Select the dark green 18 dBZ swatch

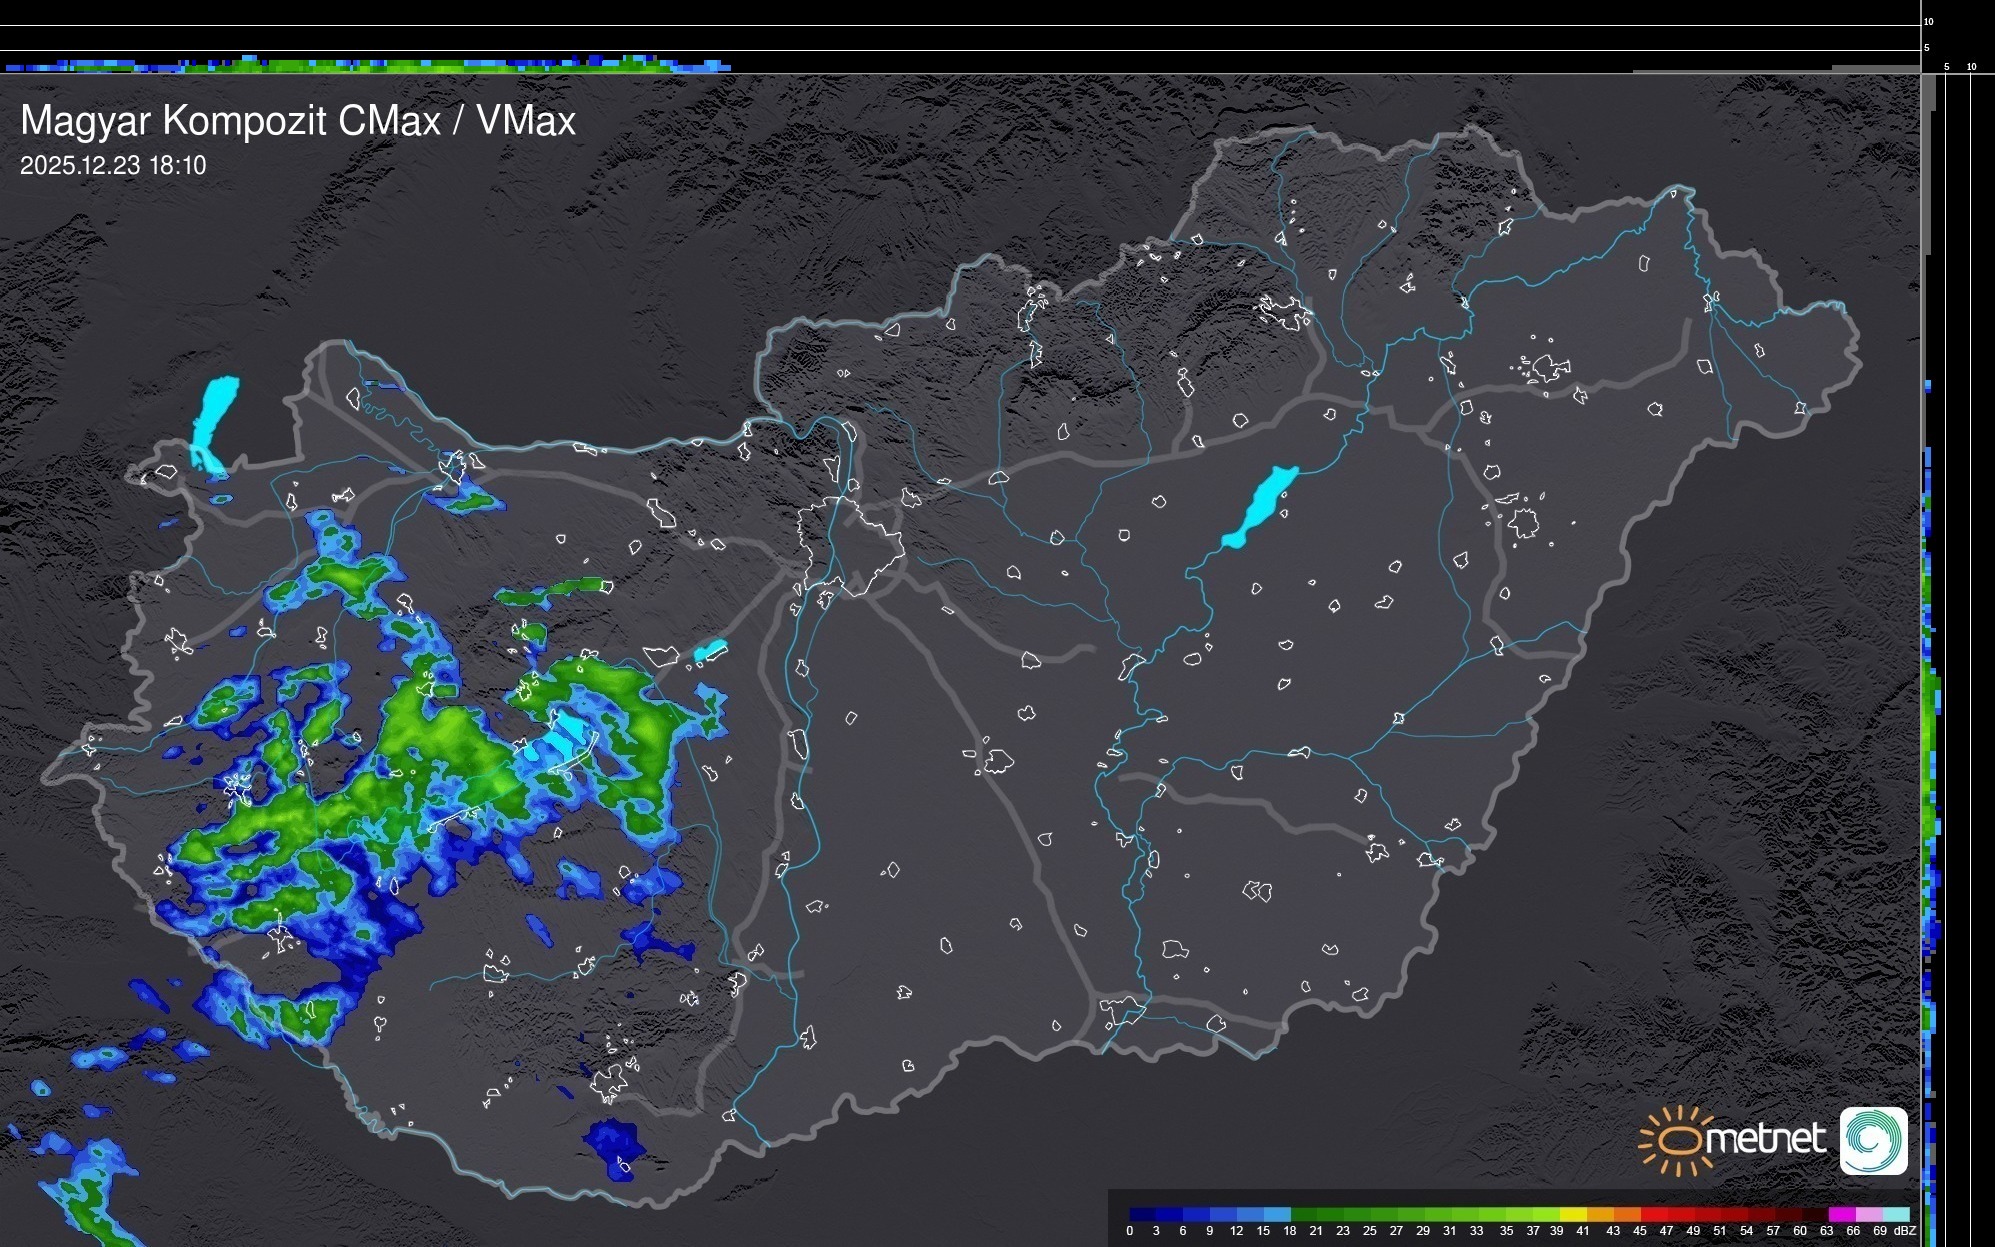click(1303, 1214)
